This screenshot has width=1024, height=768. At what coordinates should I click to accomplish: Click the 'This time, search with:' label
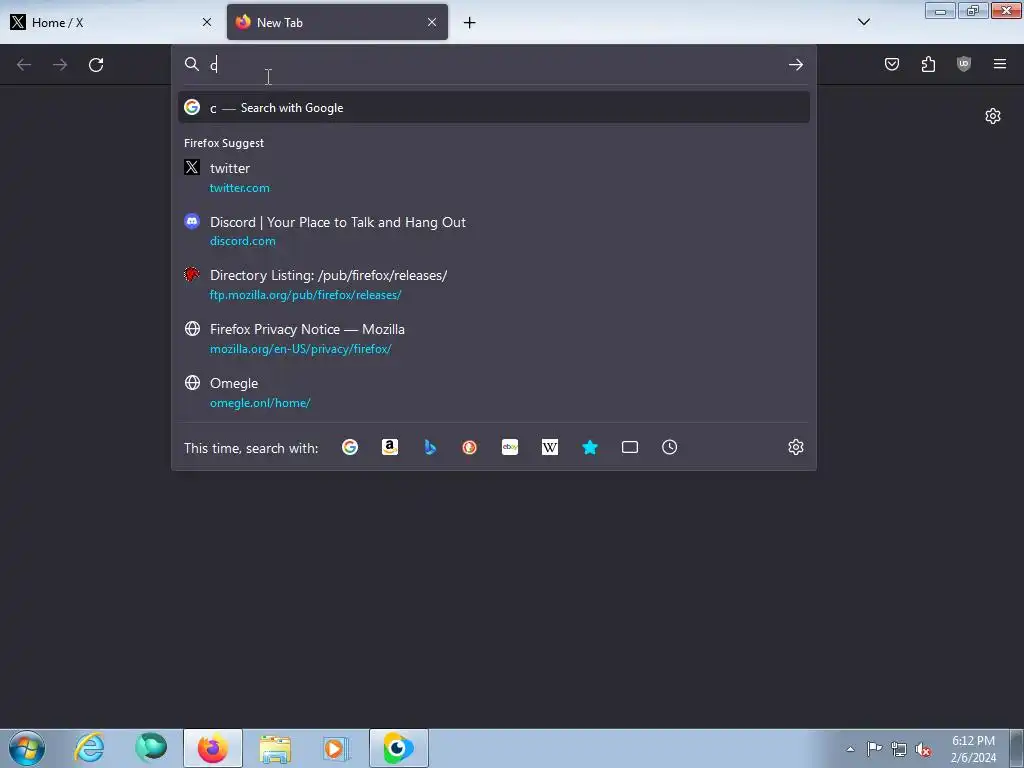click(x=251, y=448)
